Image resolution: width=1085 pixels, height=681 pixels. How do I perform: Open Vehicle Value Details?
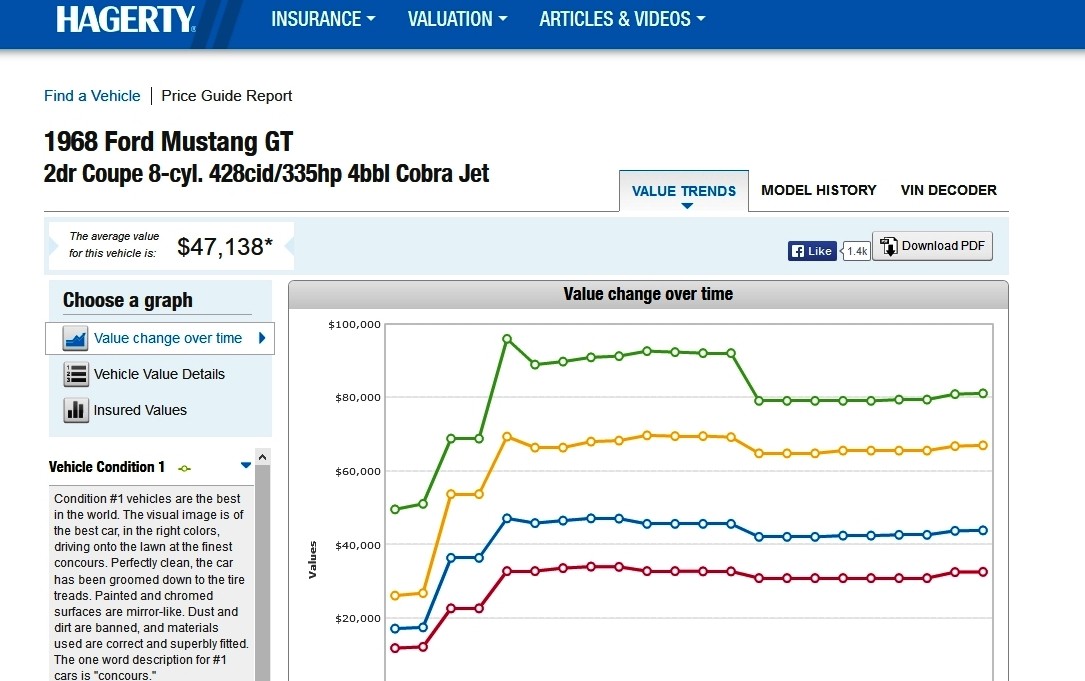point(159,374)
